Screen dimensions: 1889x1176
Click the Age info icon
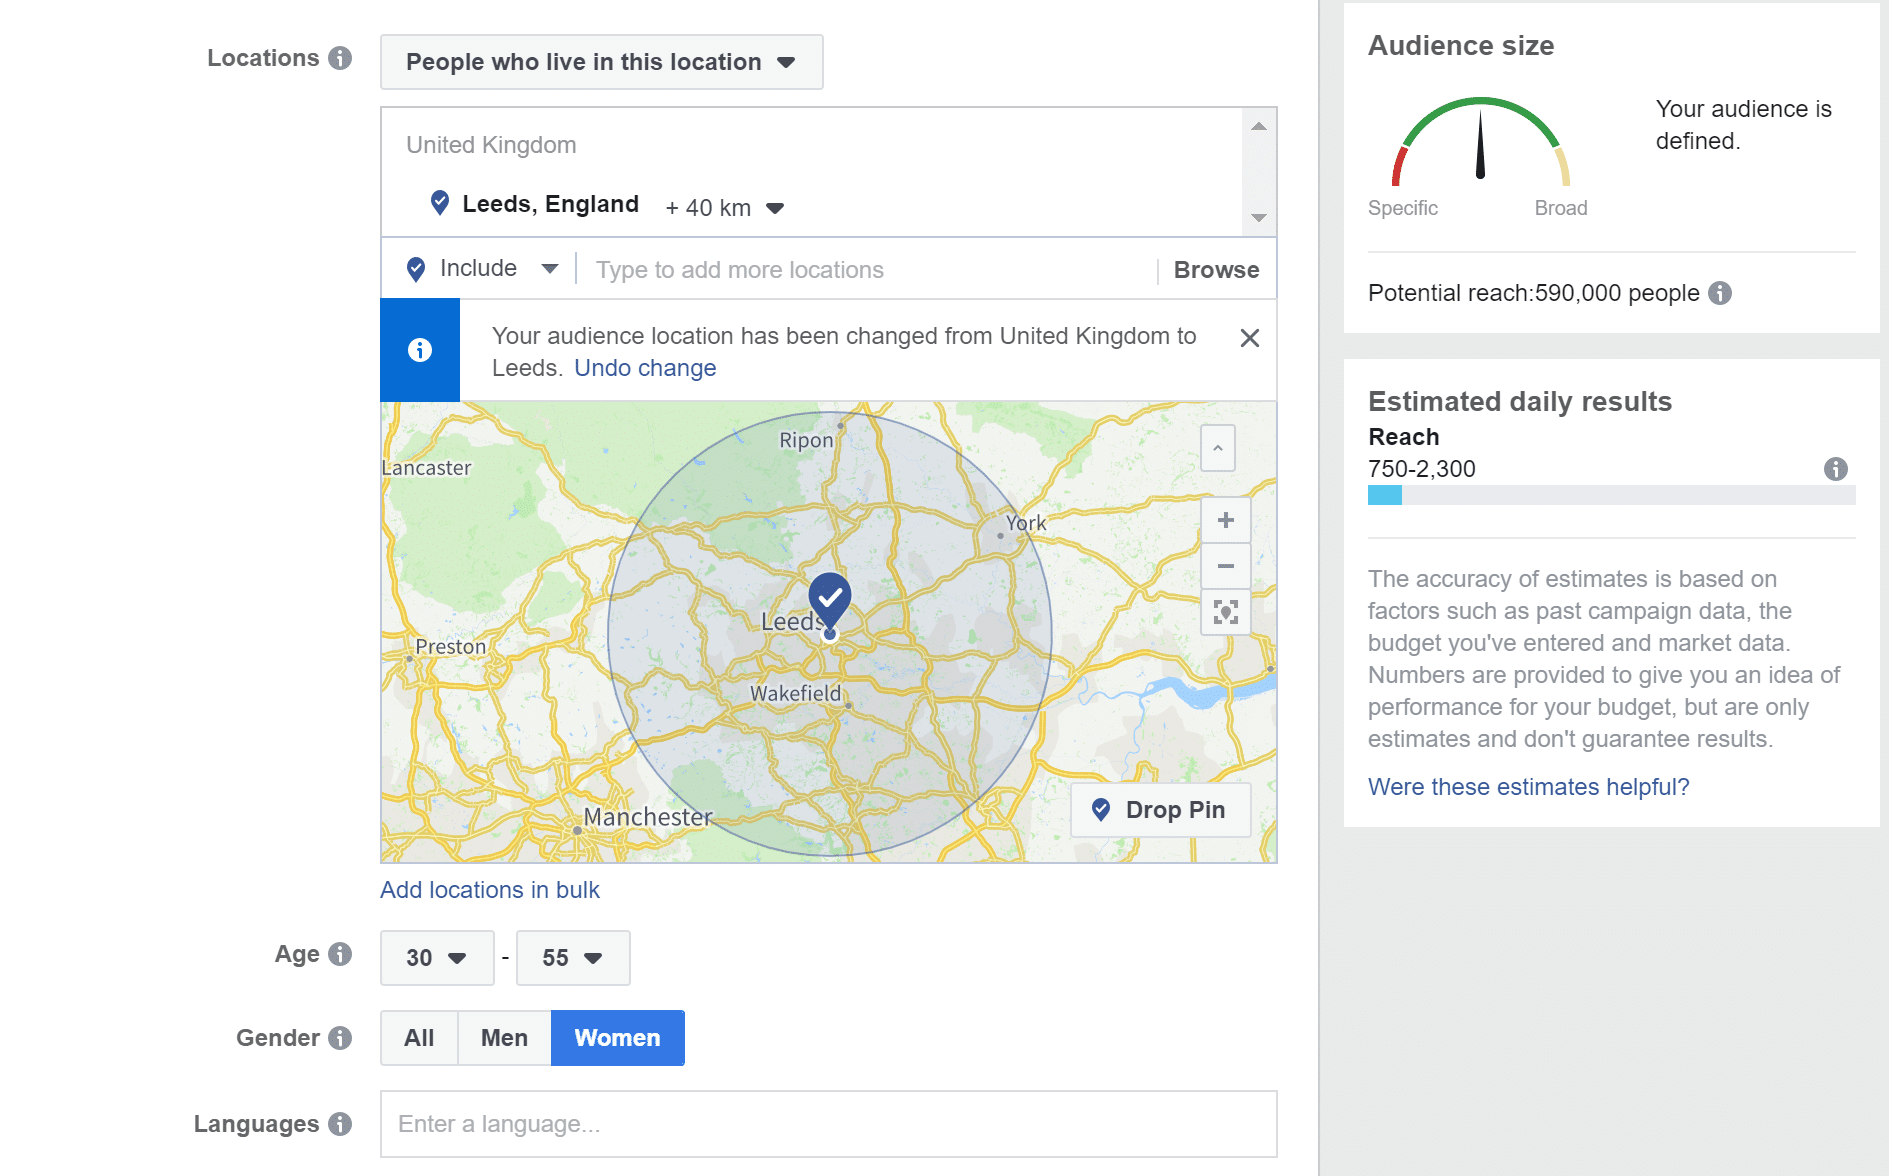[340, 954]
